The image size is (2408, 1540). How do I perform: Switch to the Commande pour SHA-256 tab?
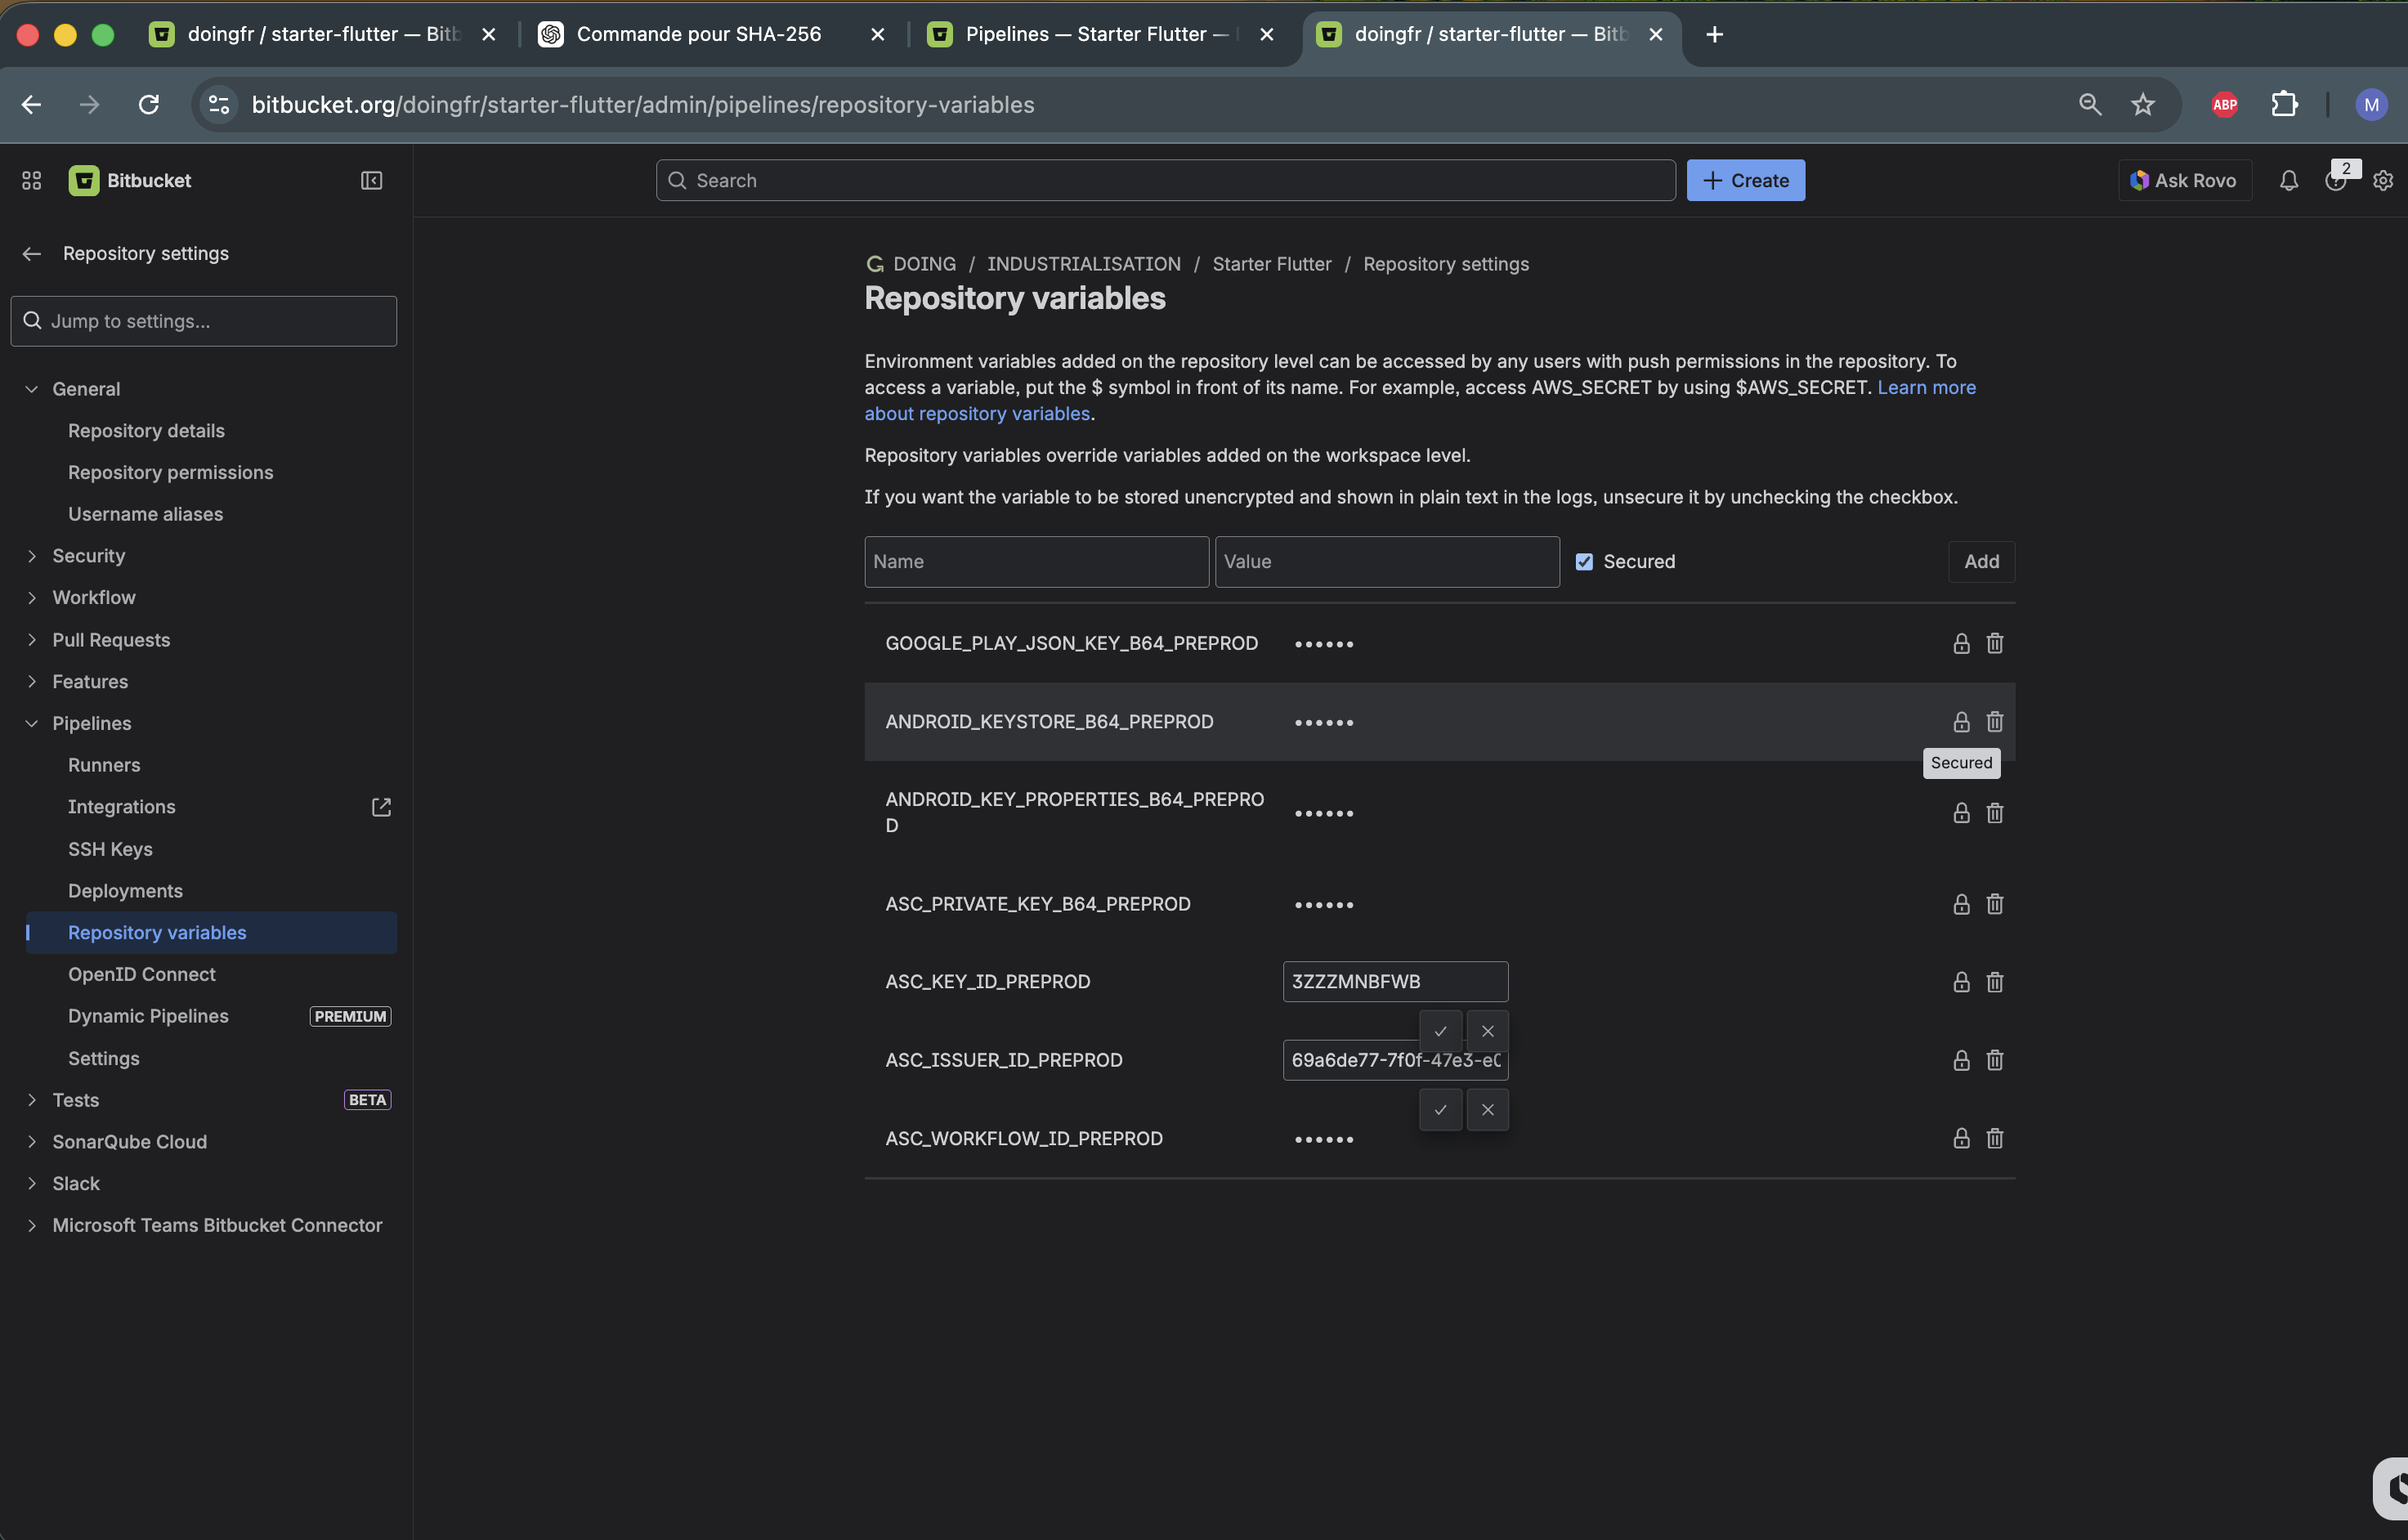tap(711, 34)
